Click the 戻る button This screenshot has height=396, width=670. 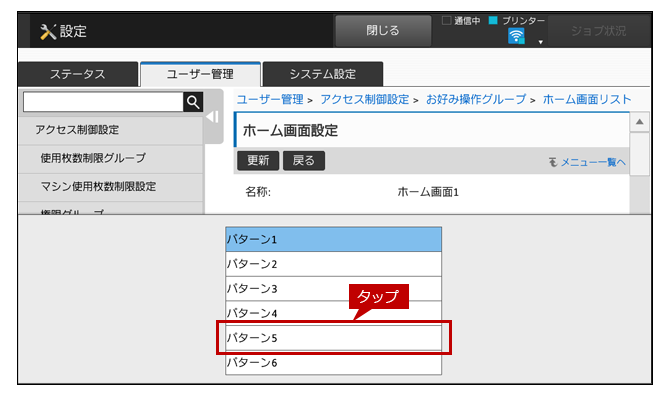(304, 161)
